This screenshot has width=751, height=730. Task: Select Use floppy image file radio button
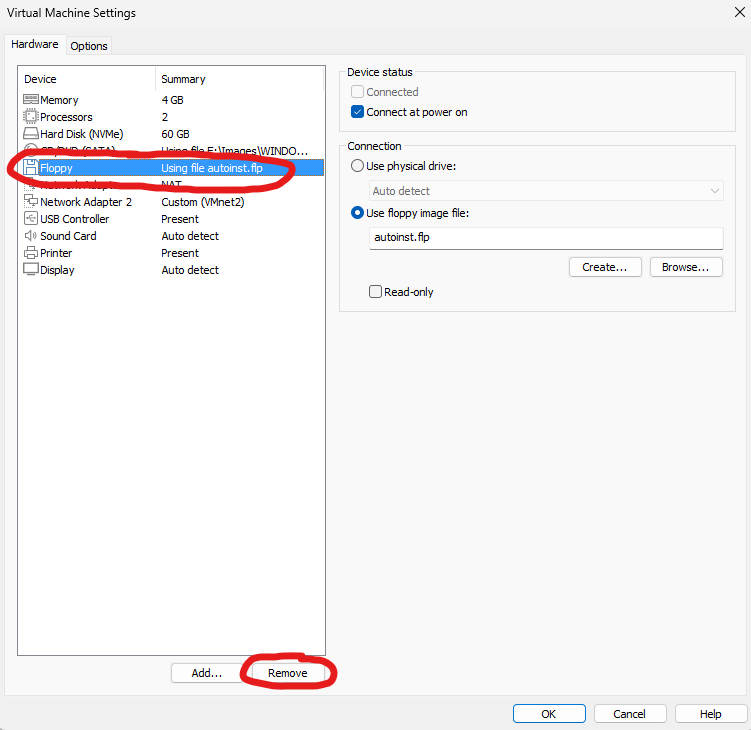tap(357, 213)
